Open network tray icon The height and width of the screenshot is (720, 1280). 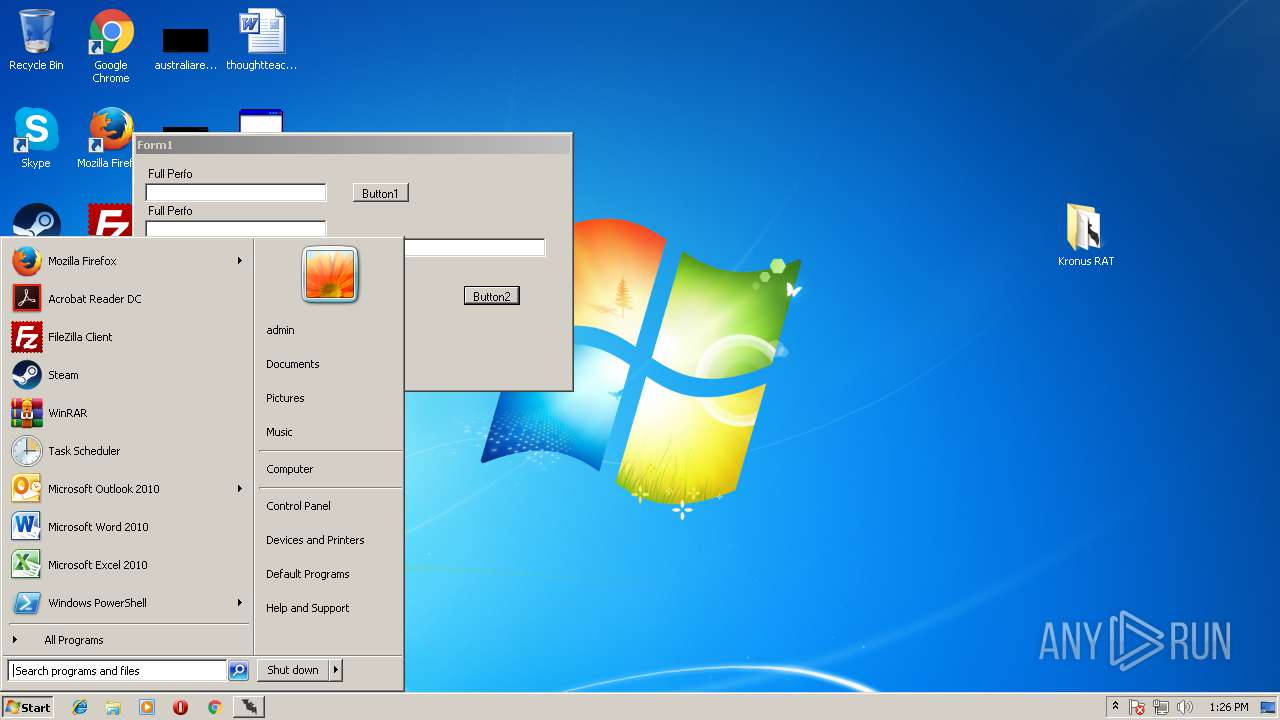pyautogui.click(x=1161, y=707)
